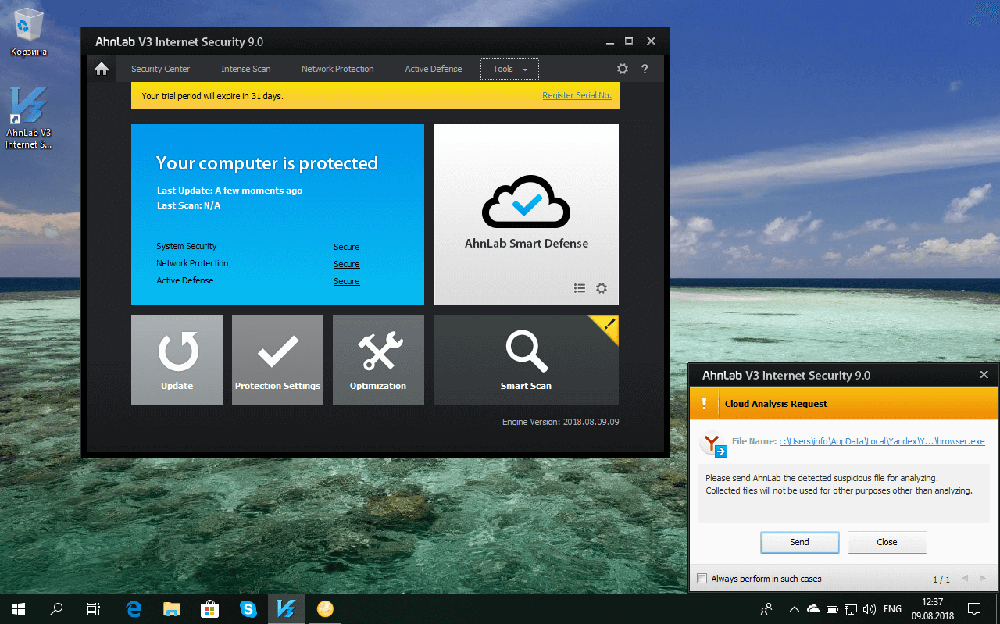Show hidden system tray icons
The height and width of the screenshot is (624, 1000).
tap(794, 608)
